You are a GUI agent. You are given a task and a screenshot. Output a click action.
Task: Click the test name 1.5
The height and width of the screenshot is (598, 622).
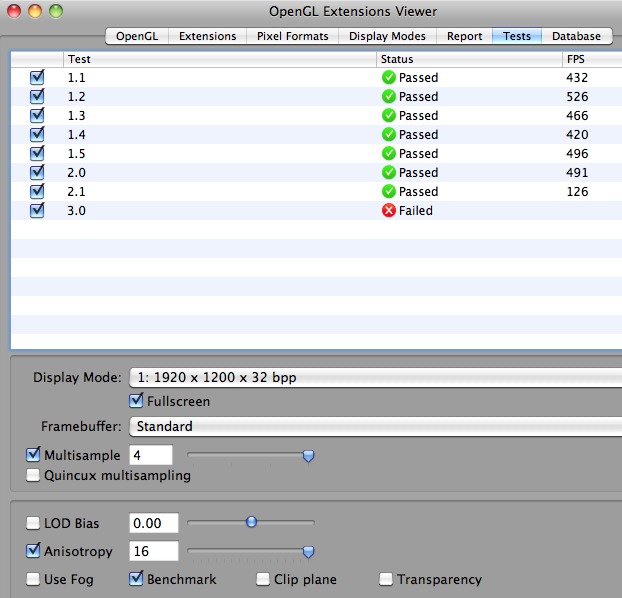point(76,154)
